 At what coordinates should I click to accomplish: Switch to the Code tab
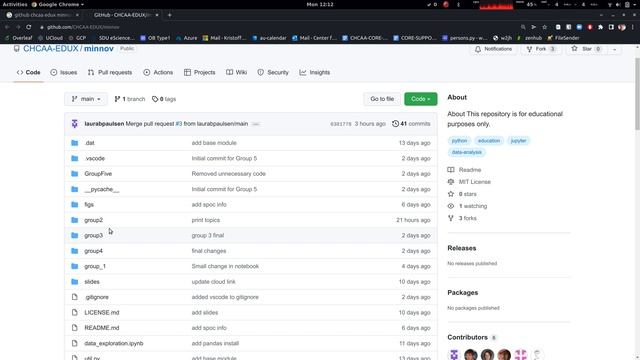[28, 72]
